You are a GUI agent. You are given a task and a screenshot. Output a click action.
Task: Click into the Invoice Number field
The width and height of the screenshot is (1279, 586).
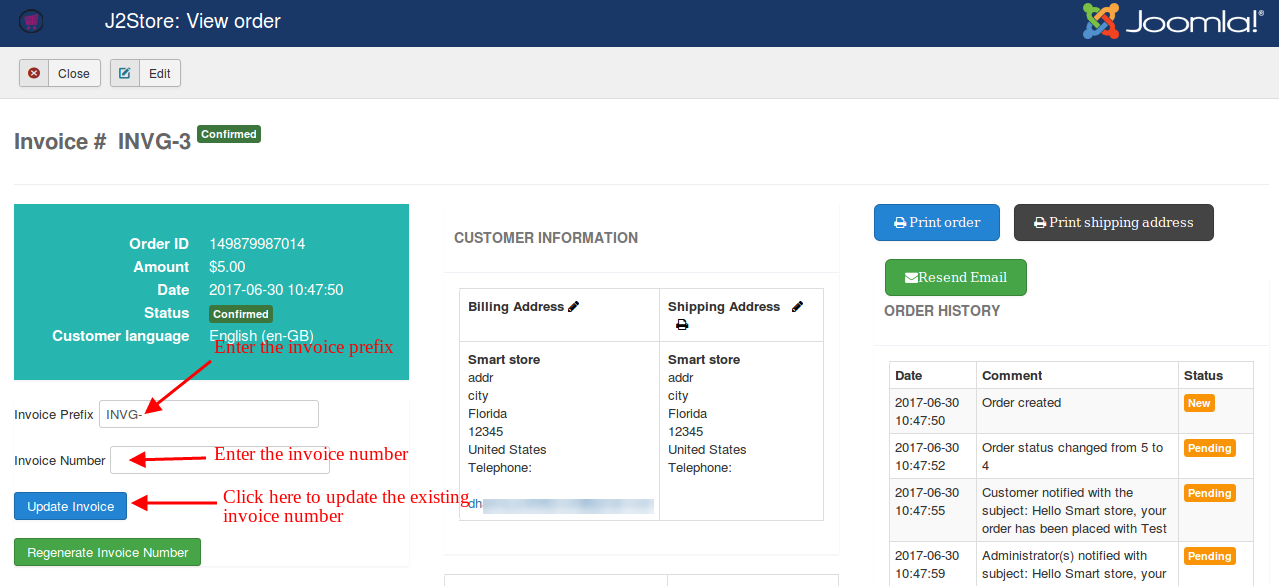point(220,460)
